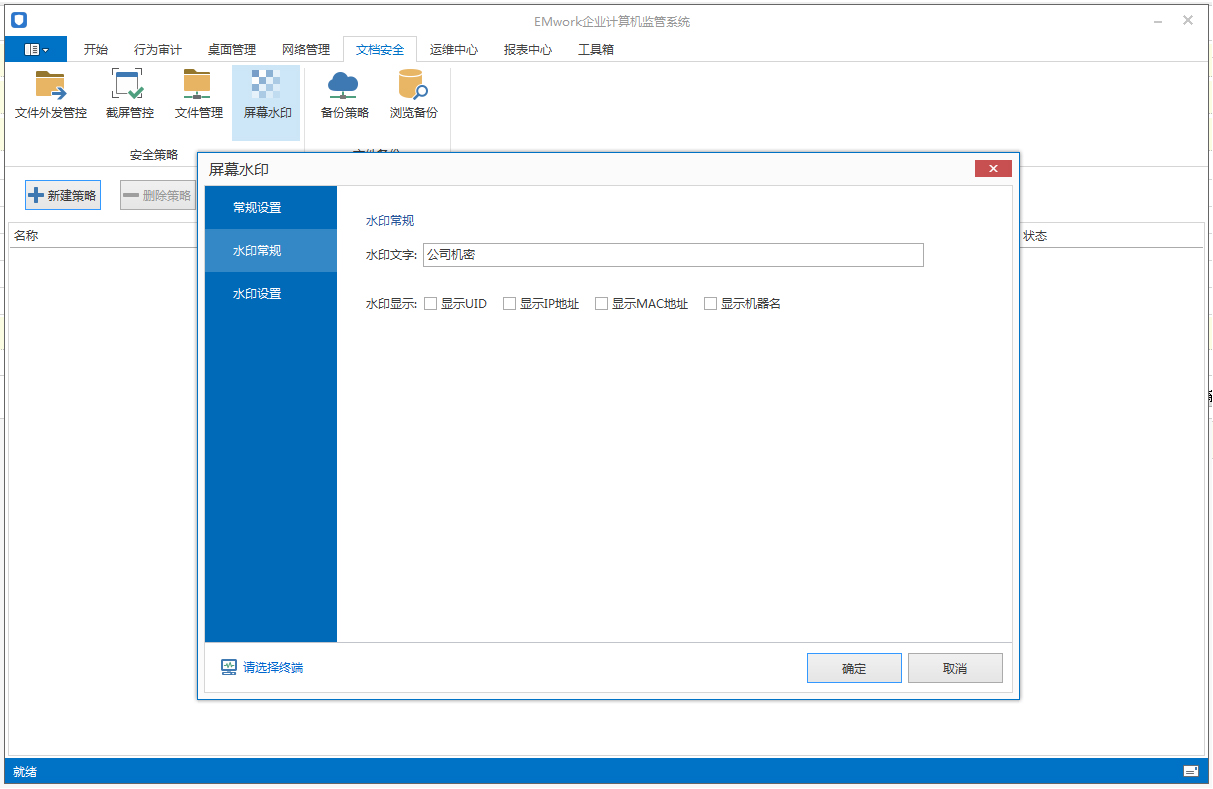Click the status bar icon at bottom right
The height and width of the screenshot is (789, 1213).
point(1190,771)
